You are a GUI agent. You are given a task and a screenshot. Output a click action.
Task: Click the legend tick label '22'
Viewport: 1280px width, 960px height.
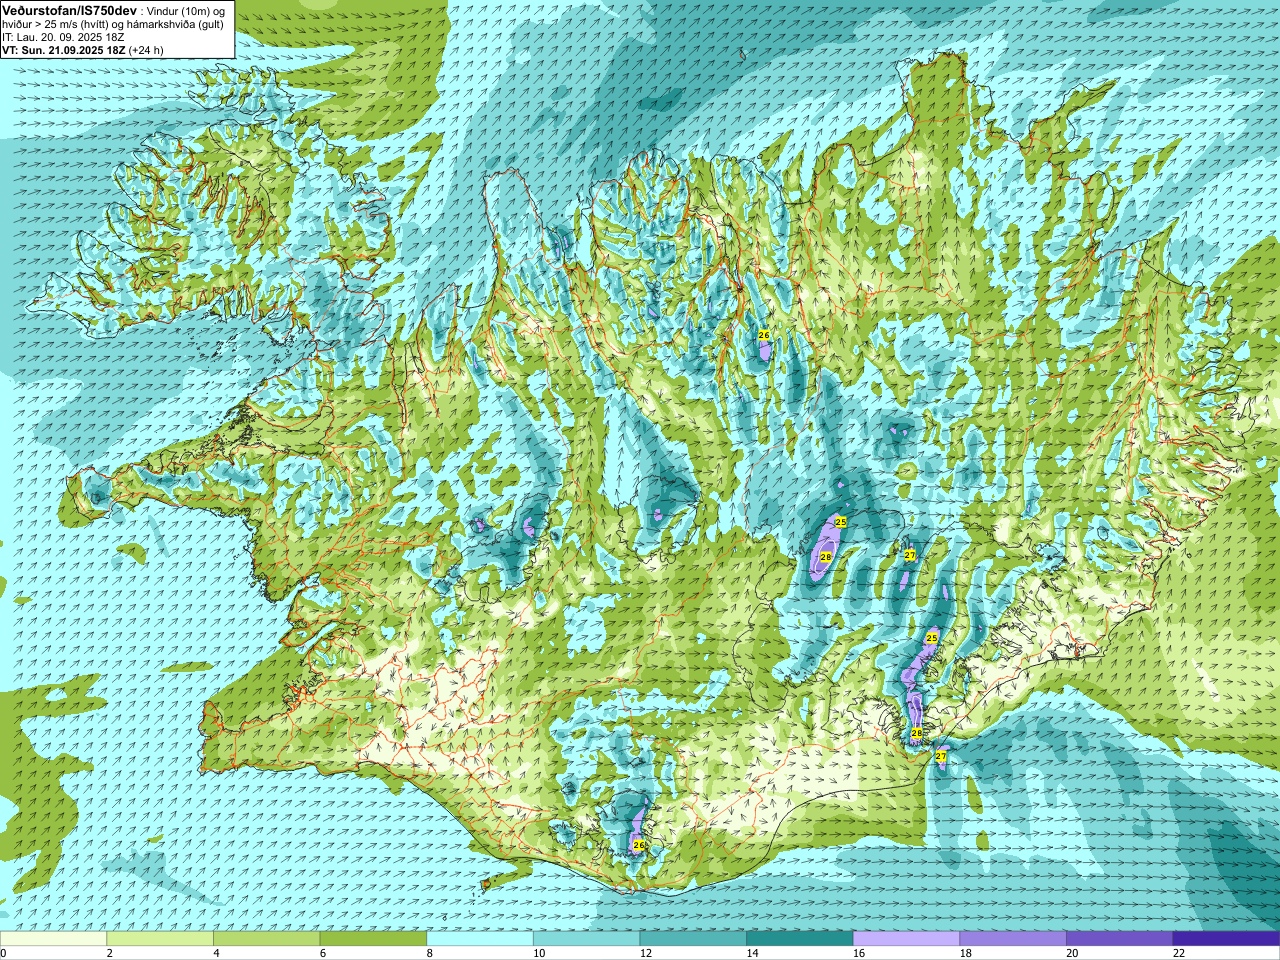pos(1179,953)
